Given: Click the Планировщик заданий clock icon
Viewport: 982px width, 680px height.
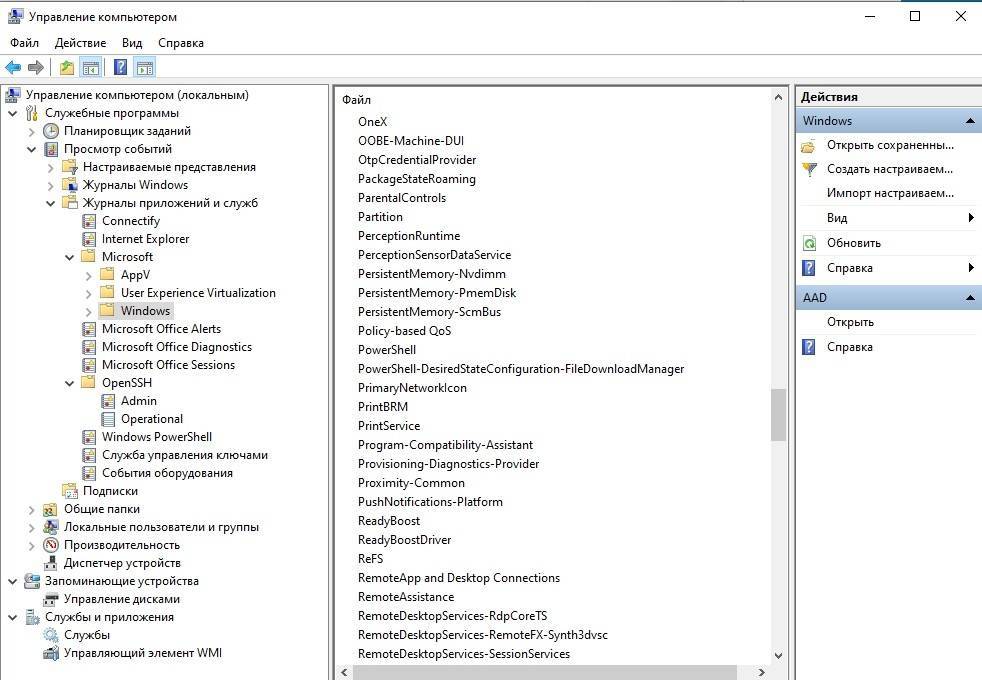Looking at the screenshot, I should tap(51, 131).
